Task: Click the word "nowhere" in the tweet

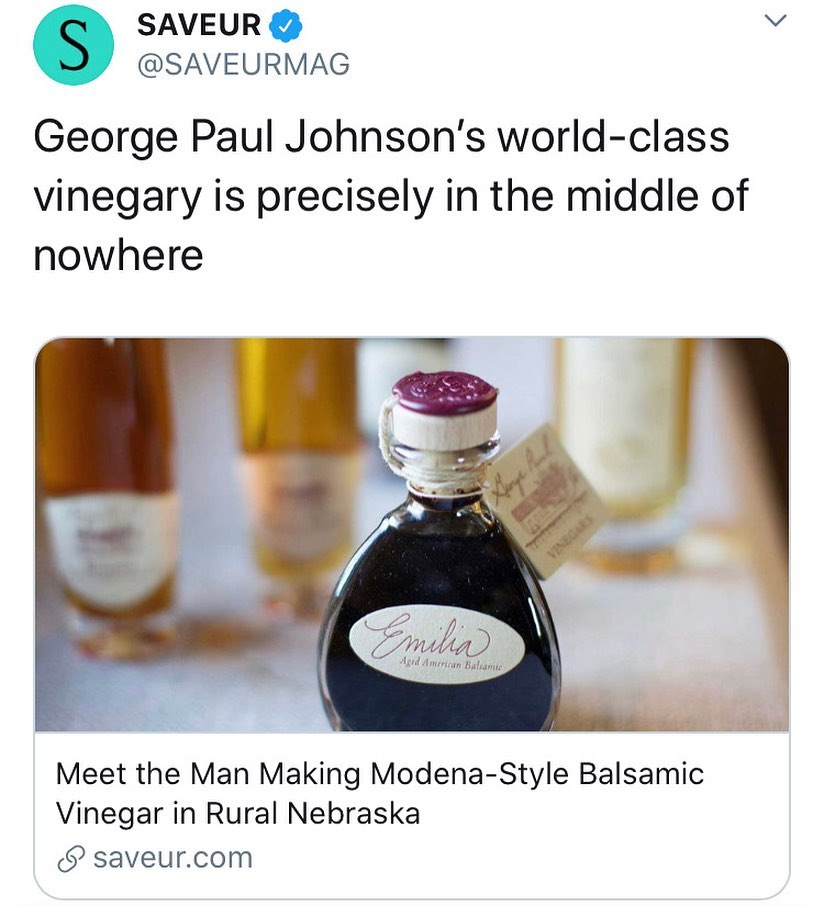Action: tap(118, 255)
